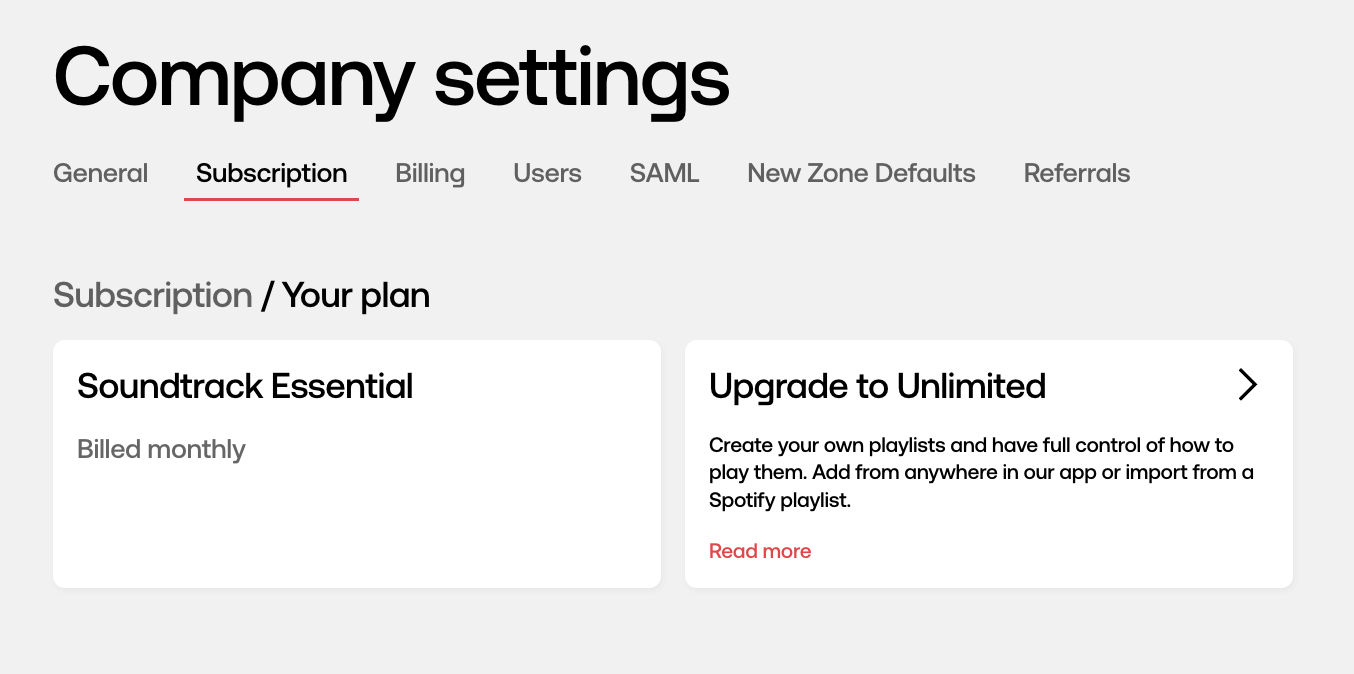Select the New Zone Defaults tab
The width and height of the screenshot is (1354, 674).
(861, 173)
